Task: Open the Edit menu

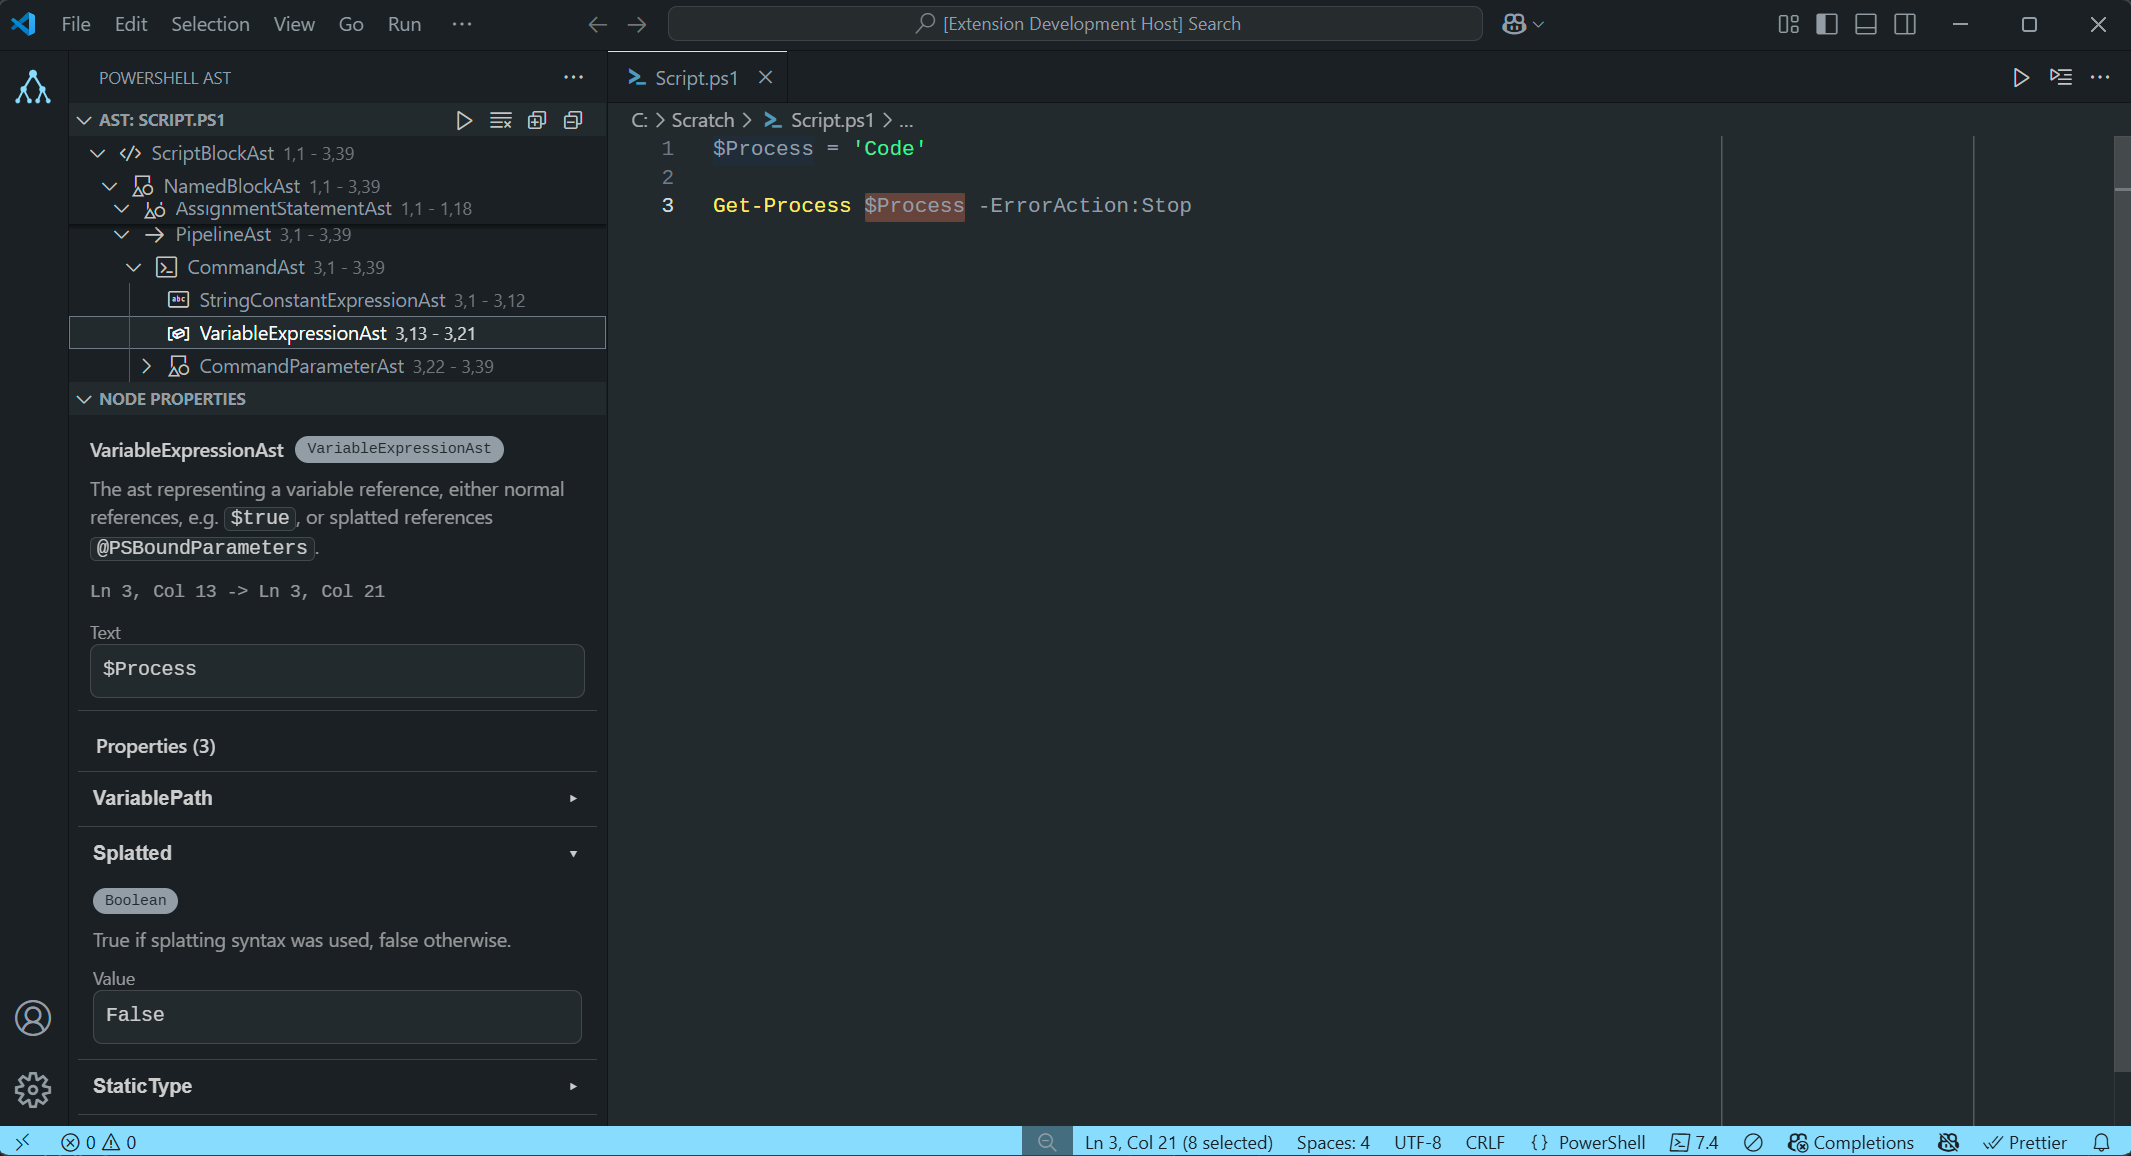Action: click(x=131, y=24)
